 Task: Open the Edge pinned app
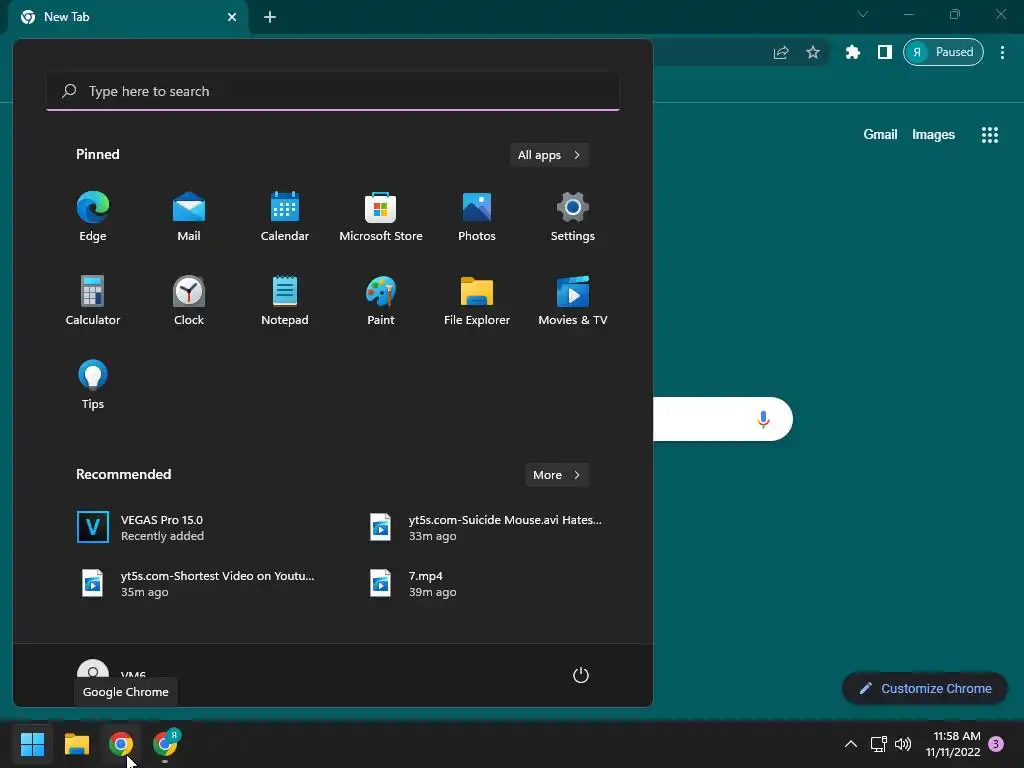(93, 216)
